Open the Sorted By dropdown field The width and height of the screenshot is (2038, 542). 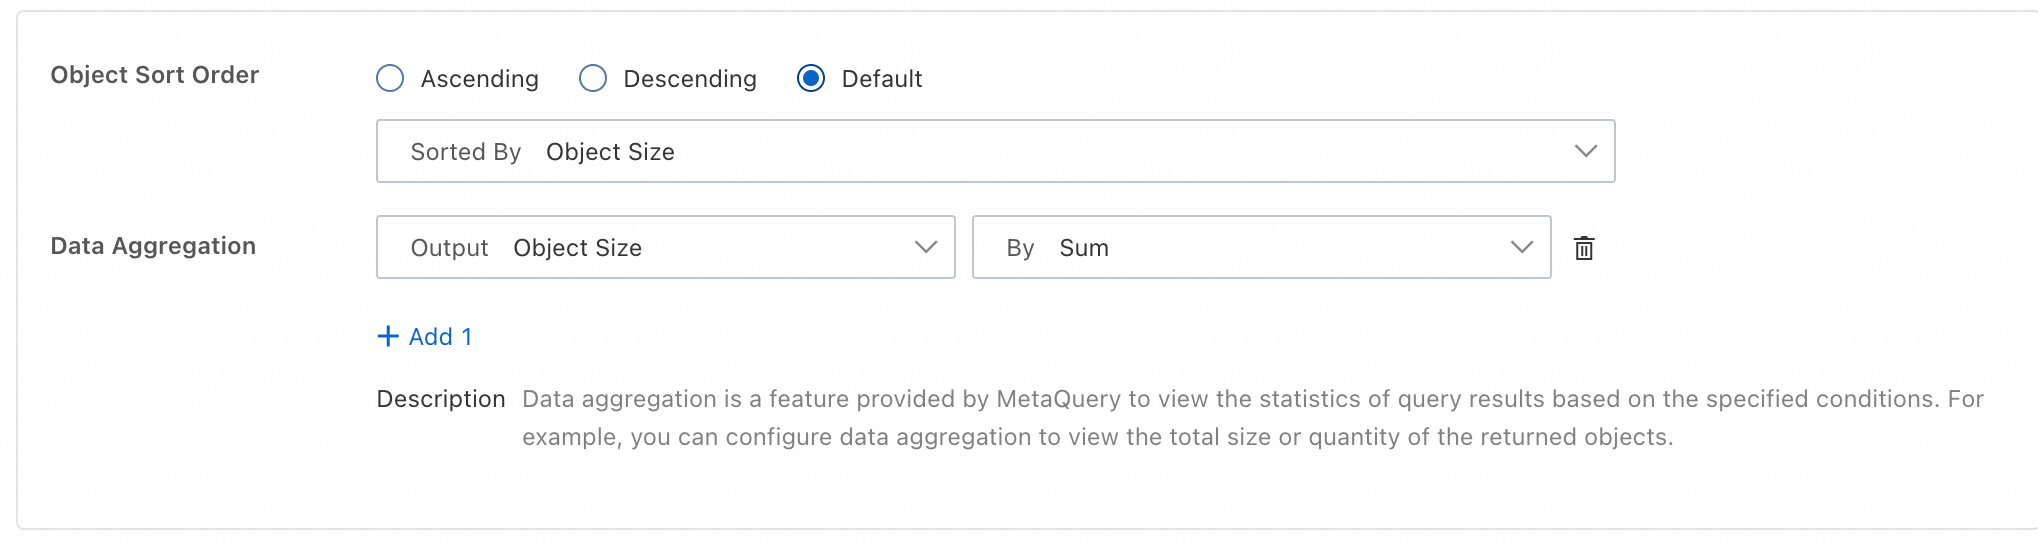[994, 151]
